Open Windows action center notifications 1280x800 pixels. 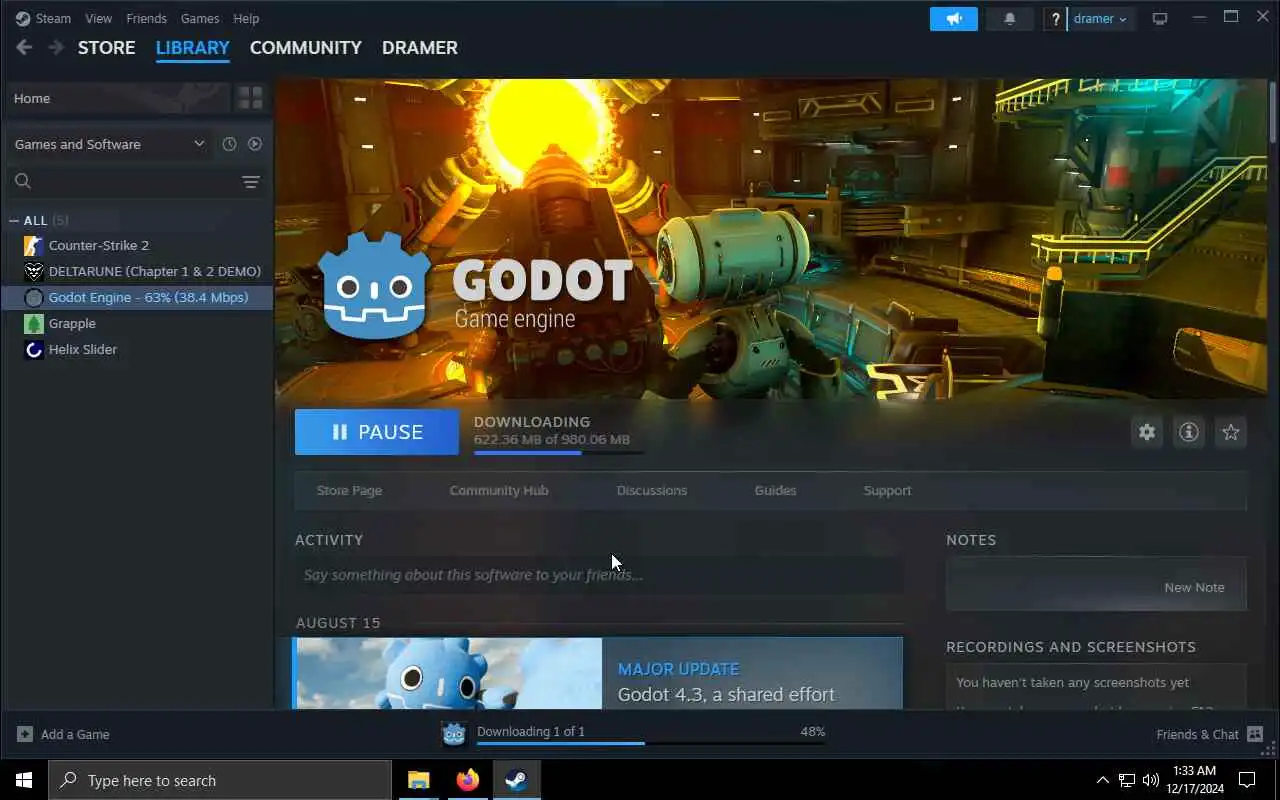[x=1247, y=780]
